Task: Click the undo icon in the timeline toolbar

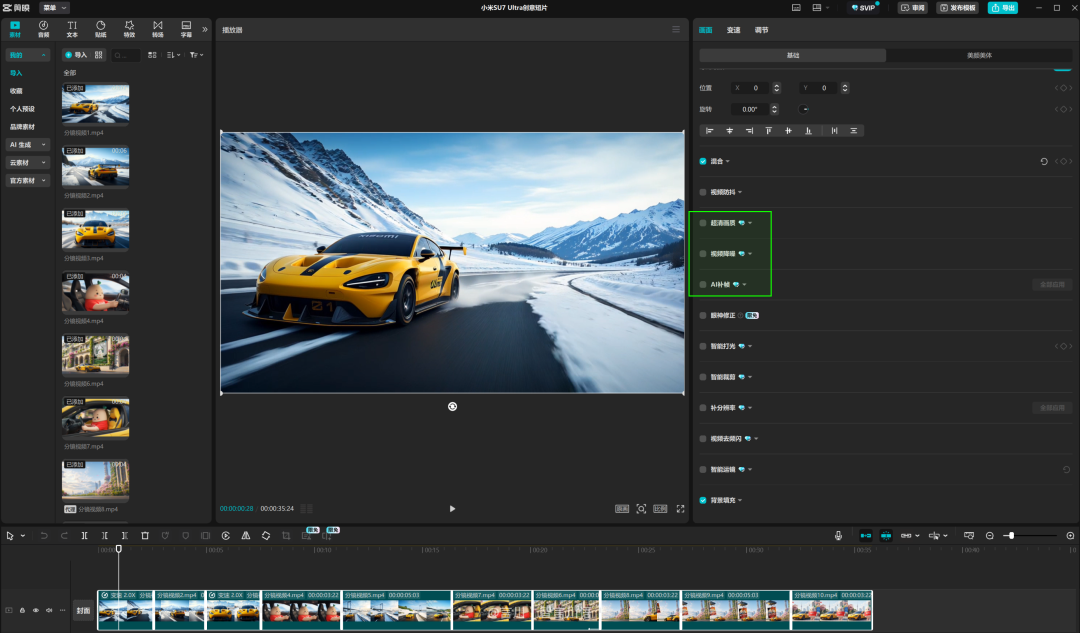Action: click(43, 535)
